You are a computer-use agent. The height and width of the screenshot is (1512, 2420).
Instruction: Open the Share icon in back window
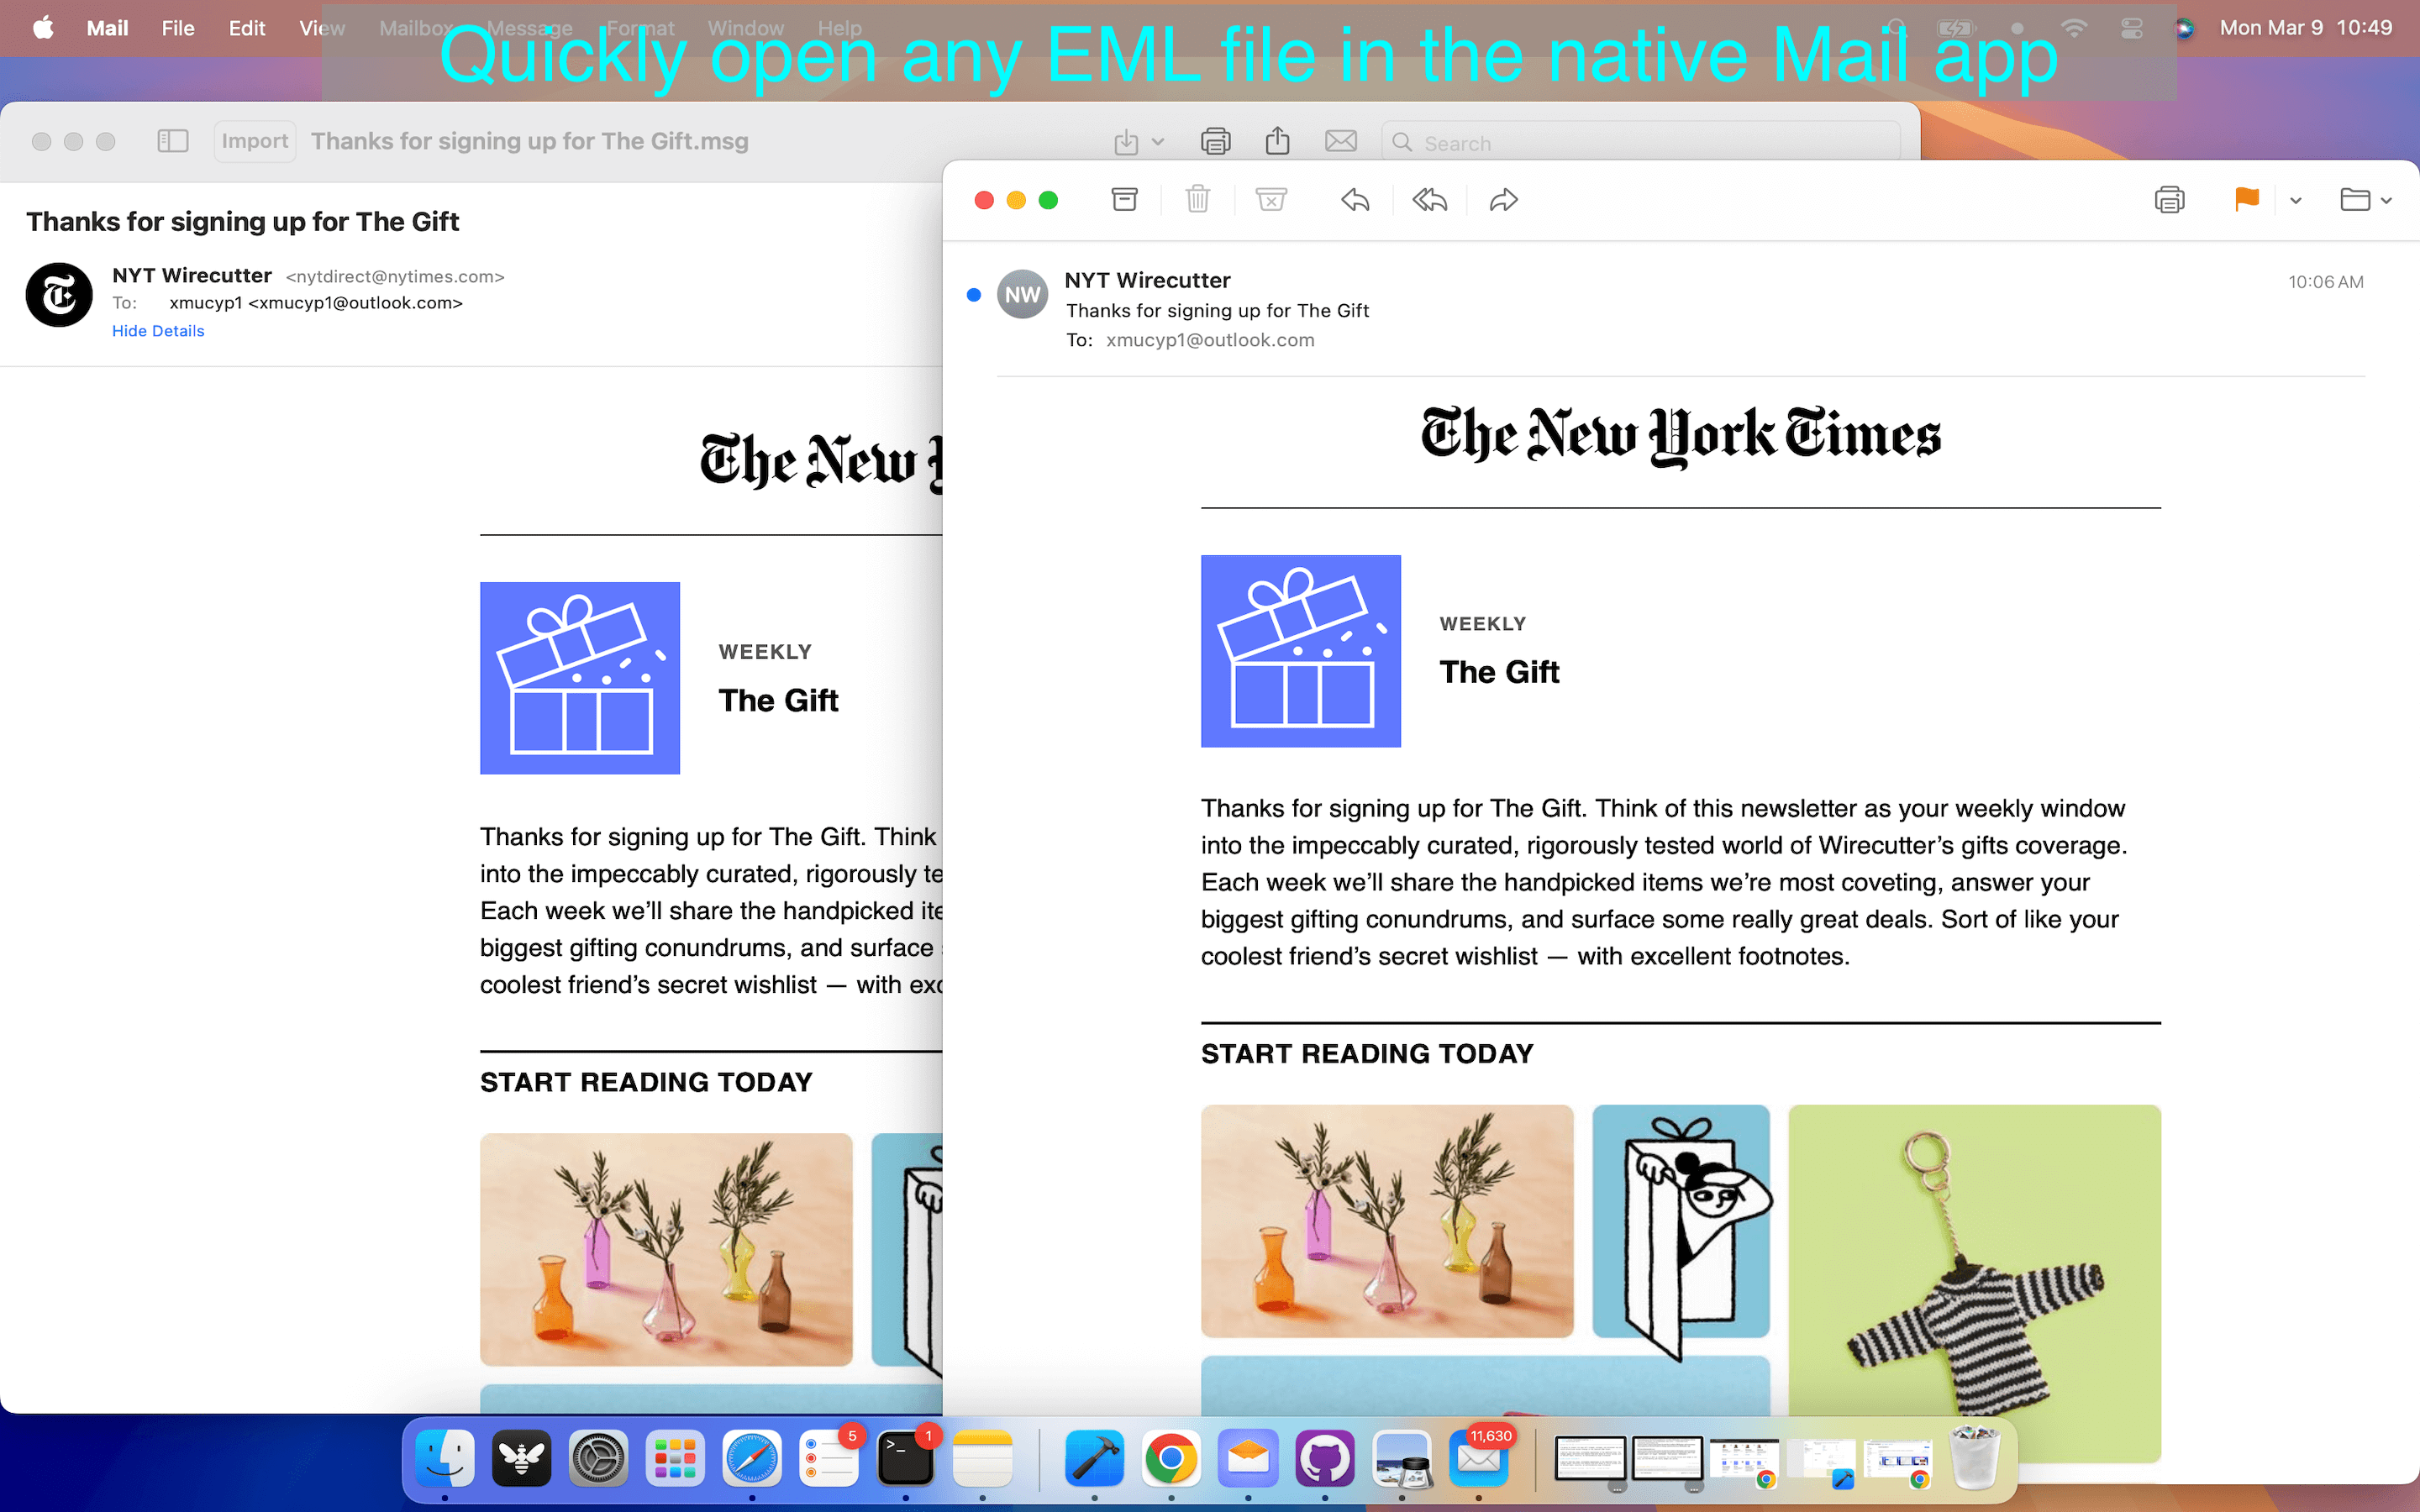(x=1277, y=140)
